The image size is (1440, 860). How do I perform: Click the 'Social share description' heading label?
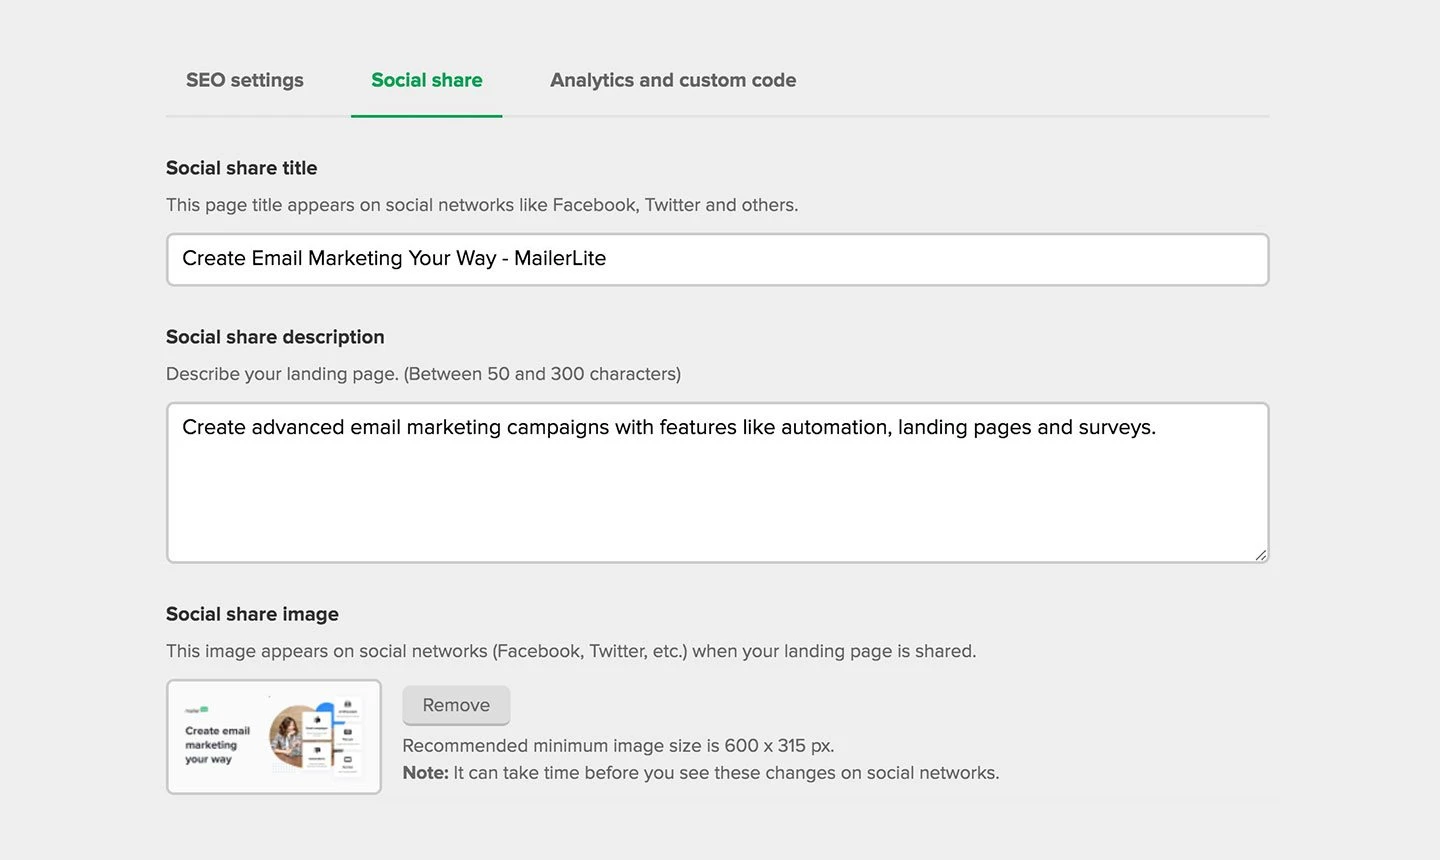(275, 337)
